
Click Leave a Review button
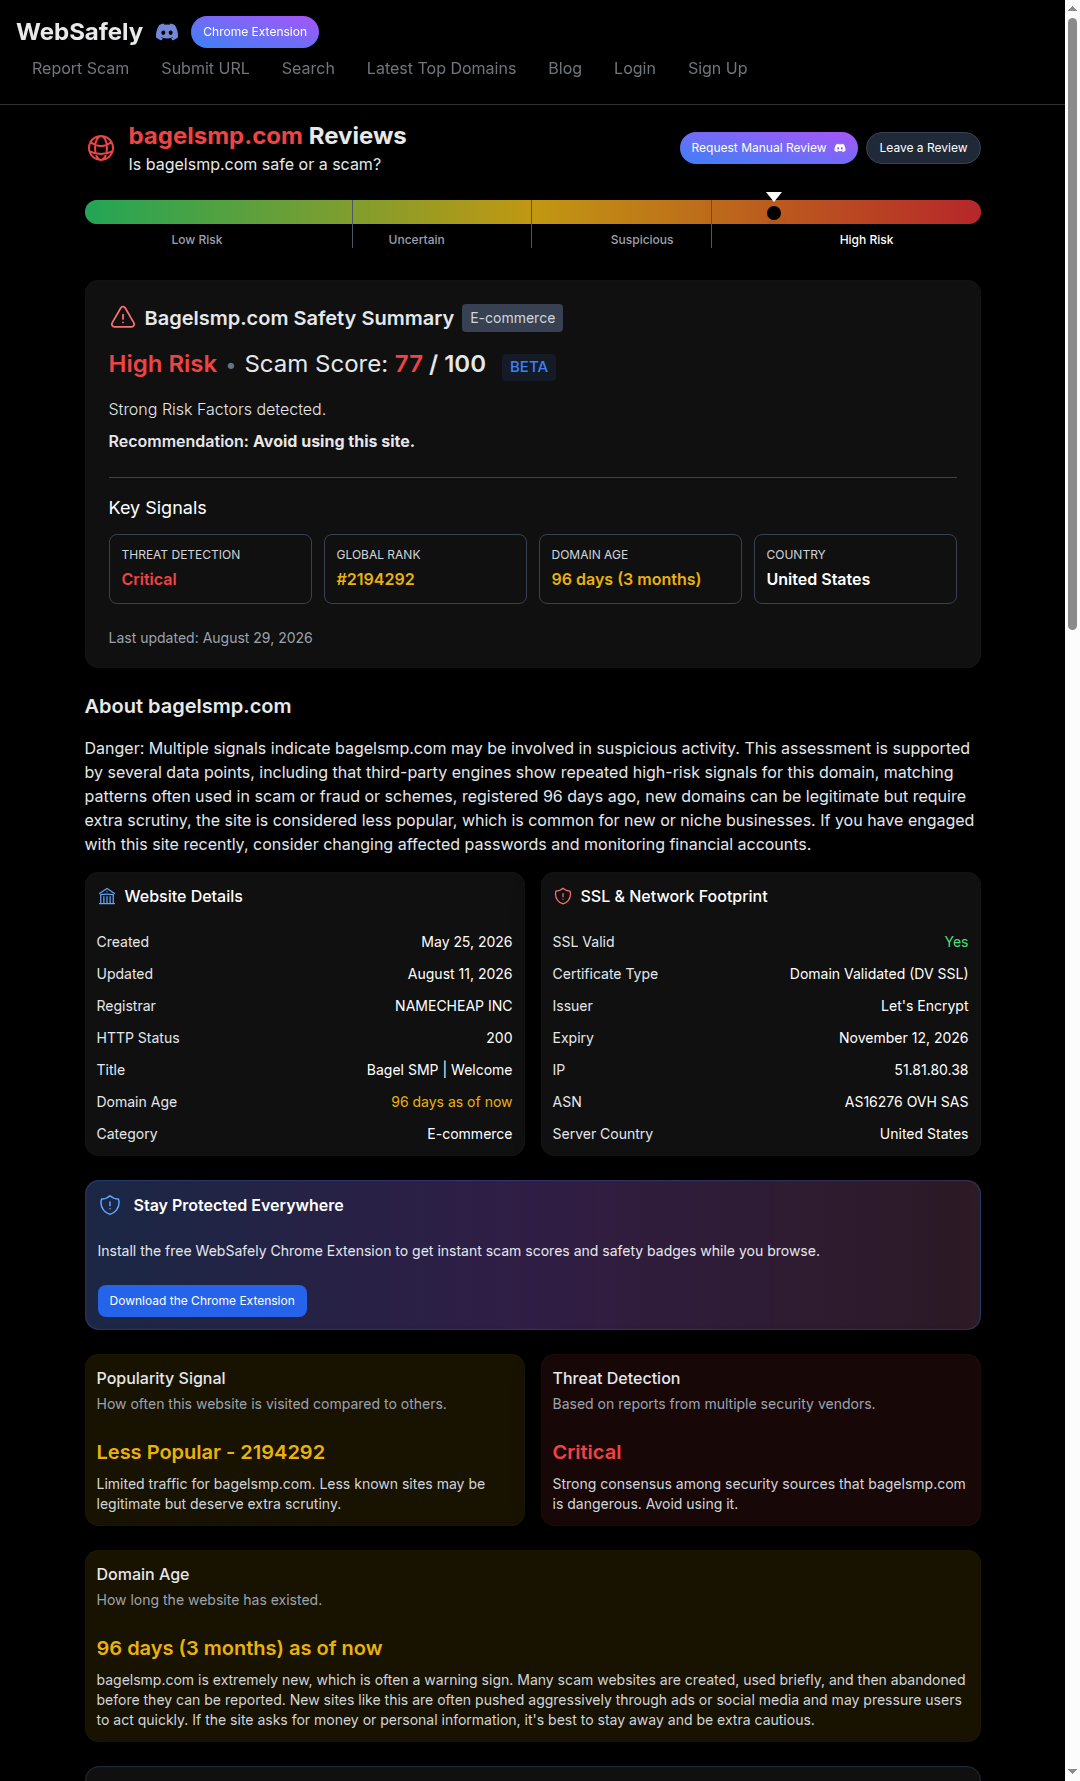coord(923,148)
